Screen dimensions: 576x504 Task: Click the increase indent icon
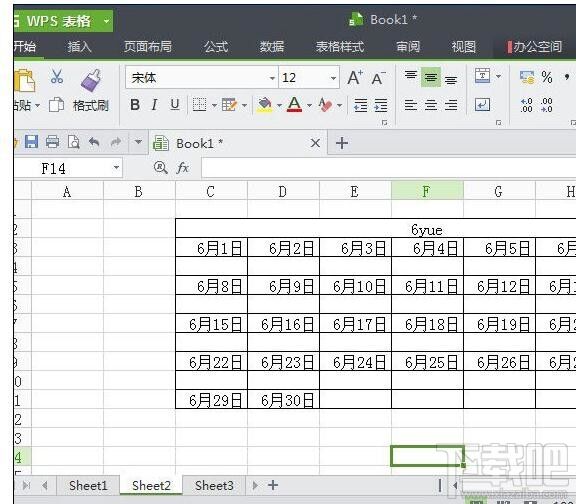point(381,105)
